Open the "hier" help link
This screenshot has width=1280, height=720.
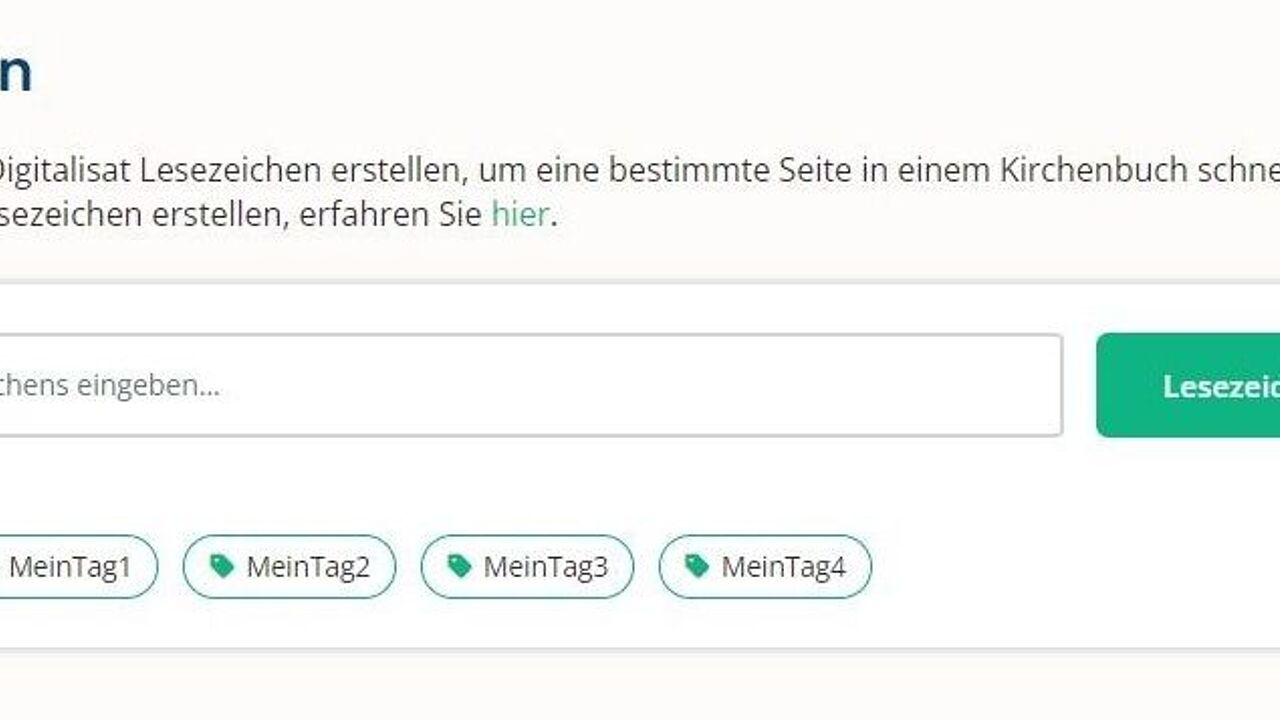(x=518, y=214)
